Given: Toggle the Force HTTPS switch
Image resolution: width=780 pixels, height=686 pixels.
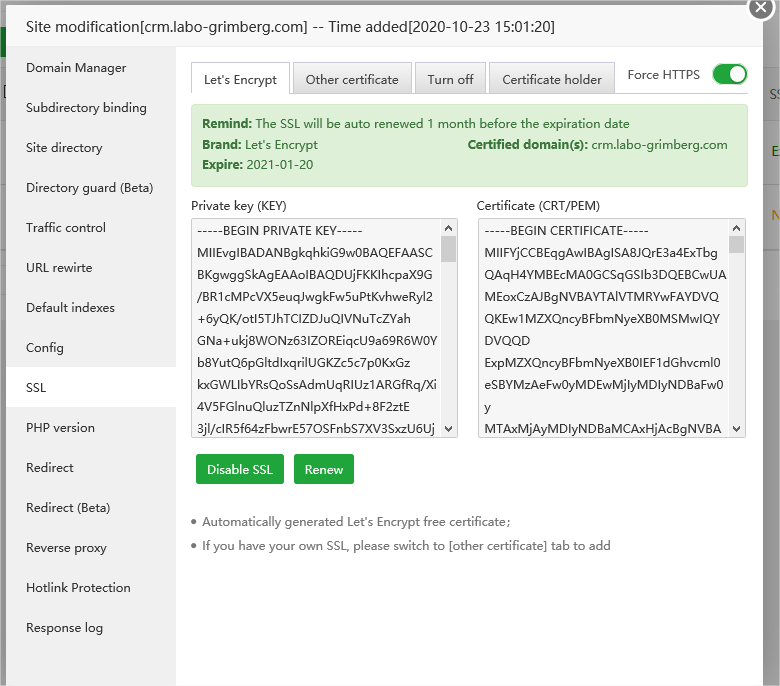Looking at the screenshot, I should click(x=729, y=75).
